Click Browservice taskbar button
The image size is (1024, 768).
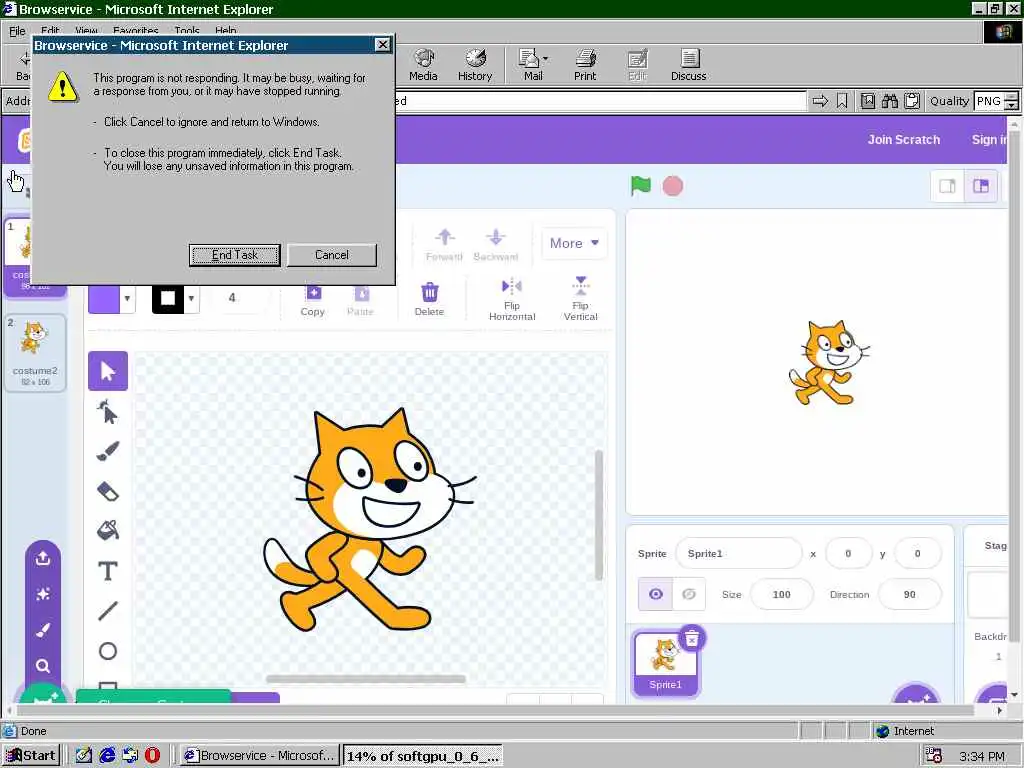point(260,756)
